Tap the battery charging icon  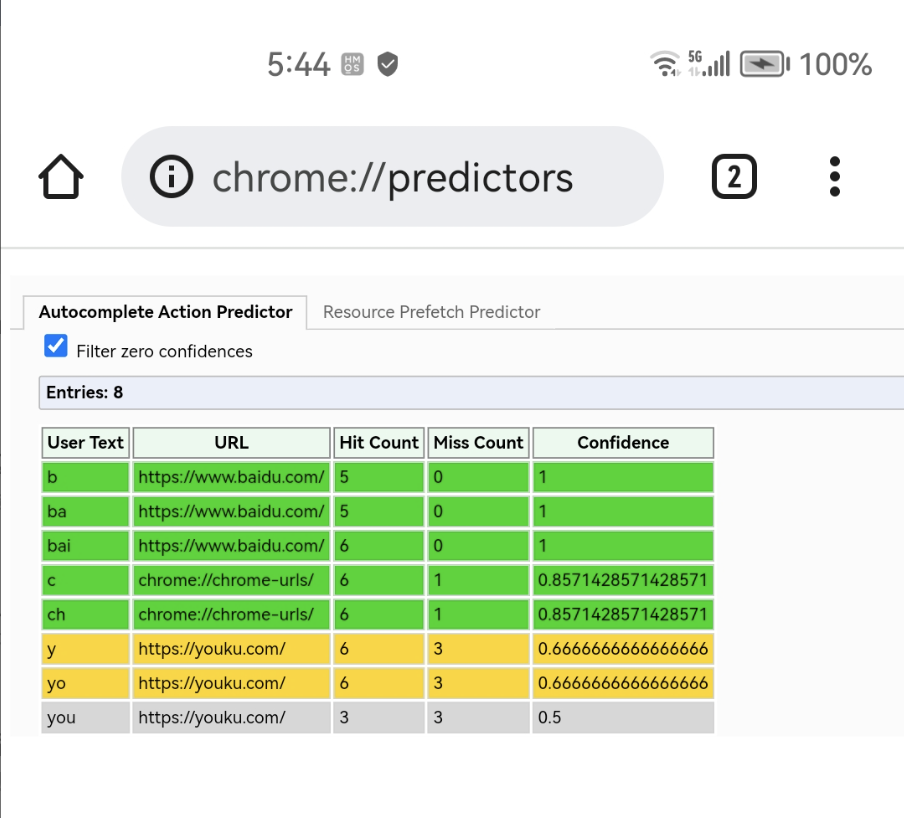click(764, 63)
